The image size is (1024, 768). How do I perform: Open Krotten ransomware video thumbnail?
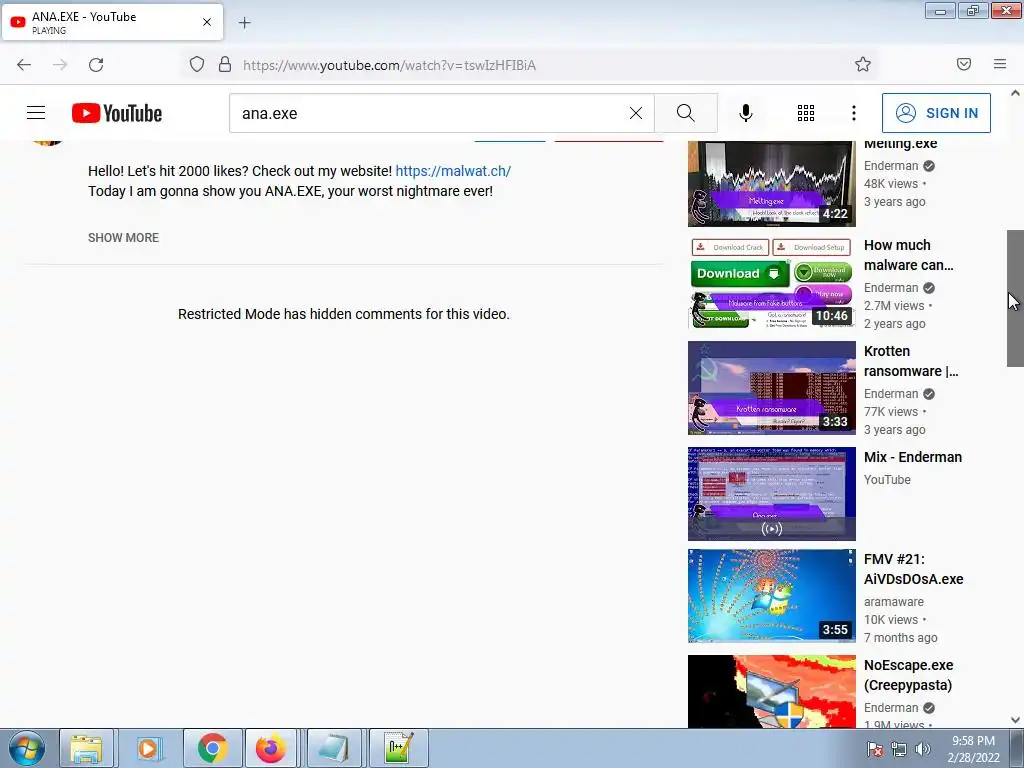coord(771,388)
